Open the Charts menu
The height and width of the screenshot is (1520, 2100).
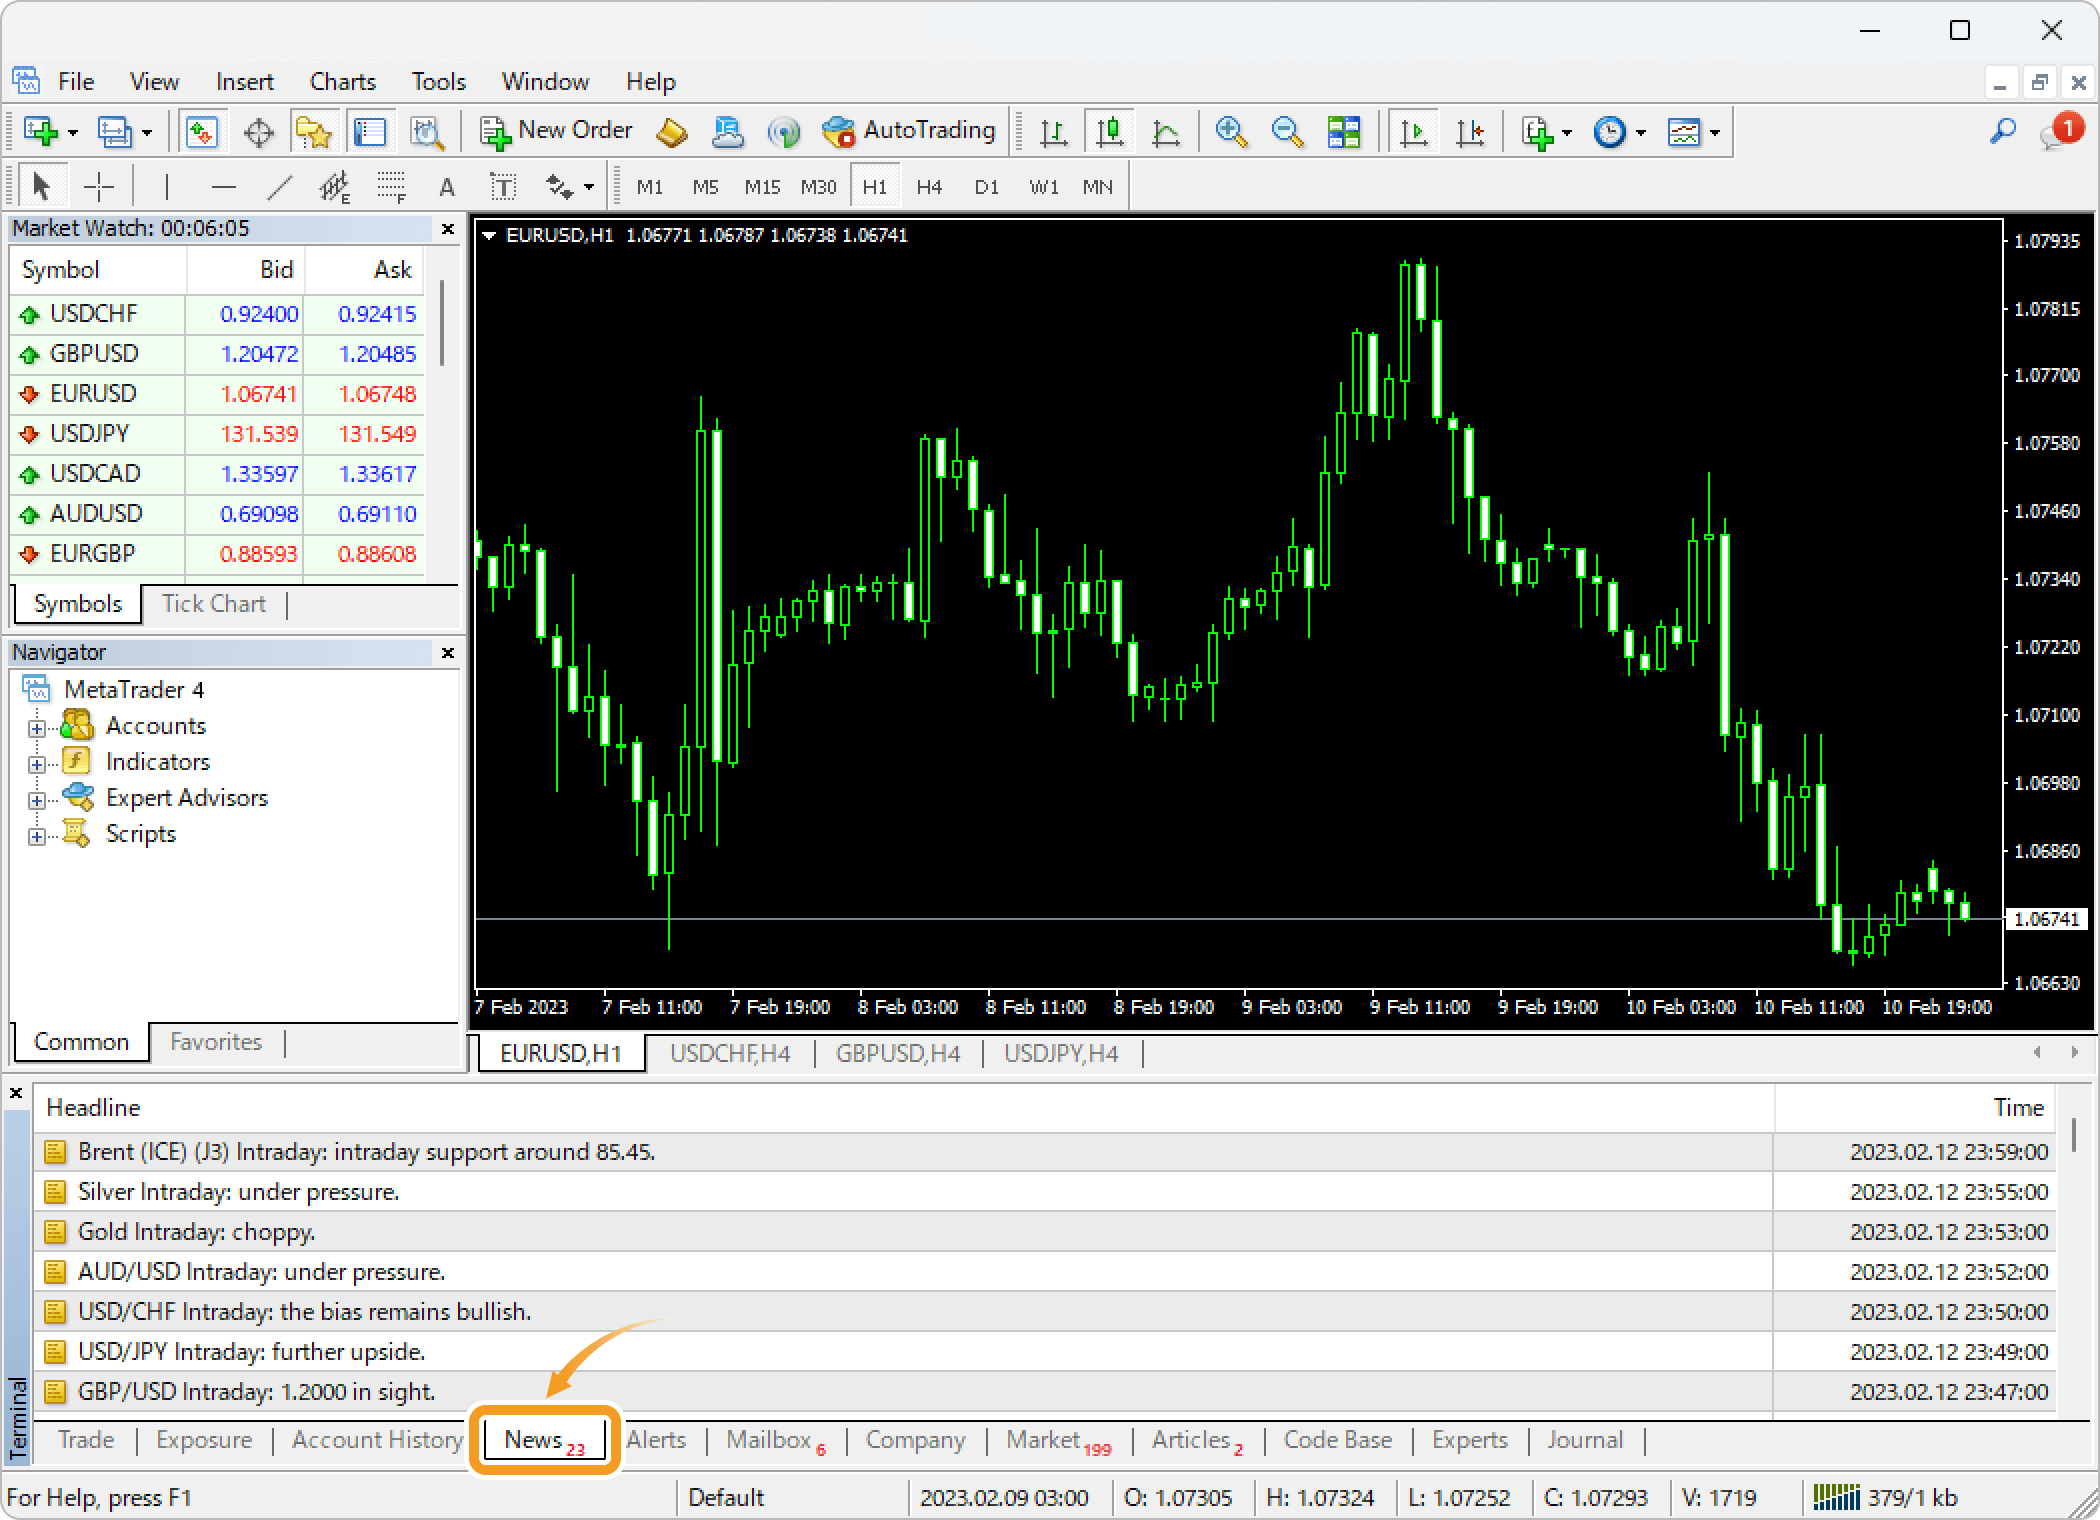pos(342,82)
